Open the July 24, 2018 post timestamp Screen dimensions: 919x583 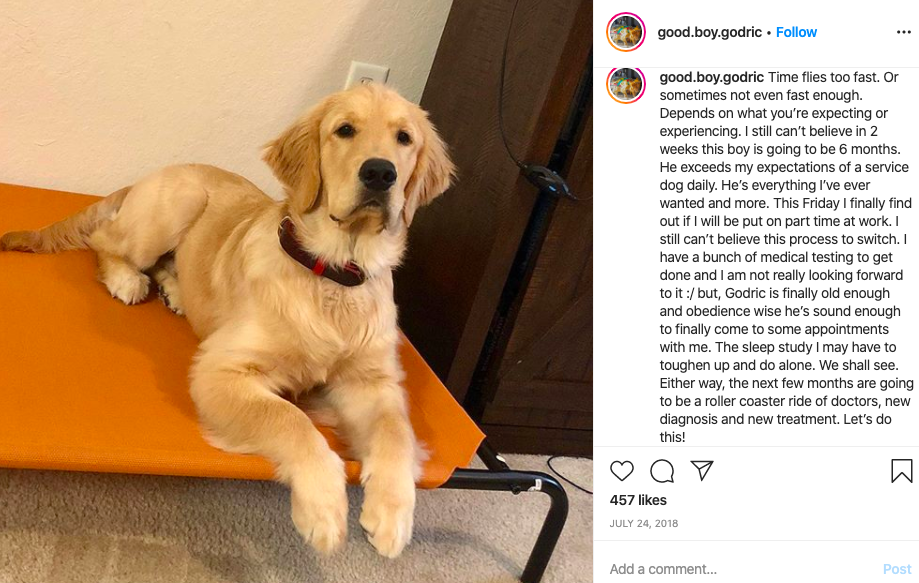click(644, 523)
